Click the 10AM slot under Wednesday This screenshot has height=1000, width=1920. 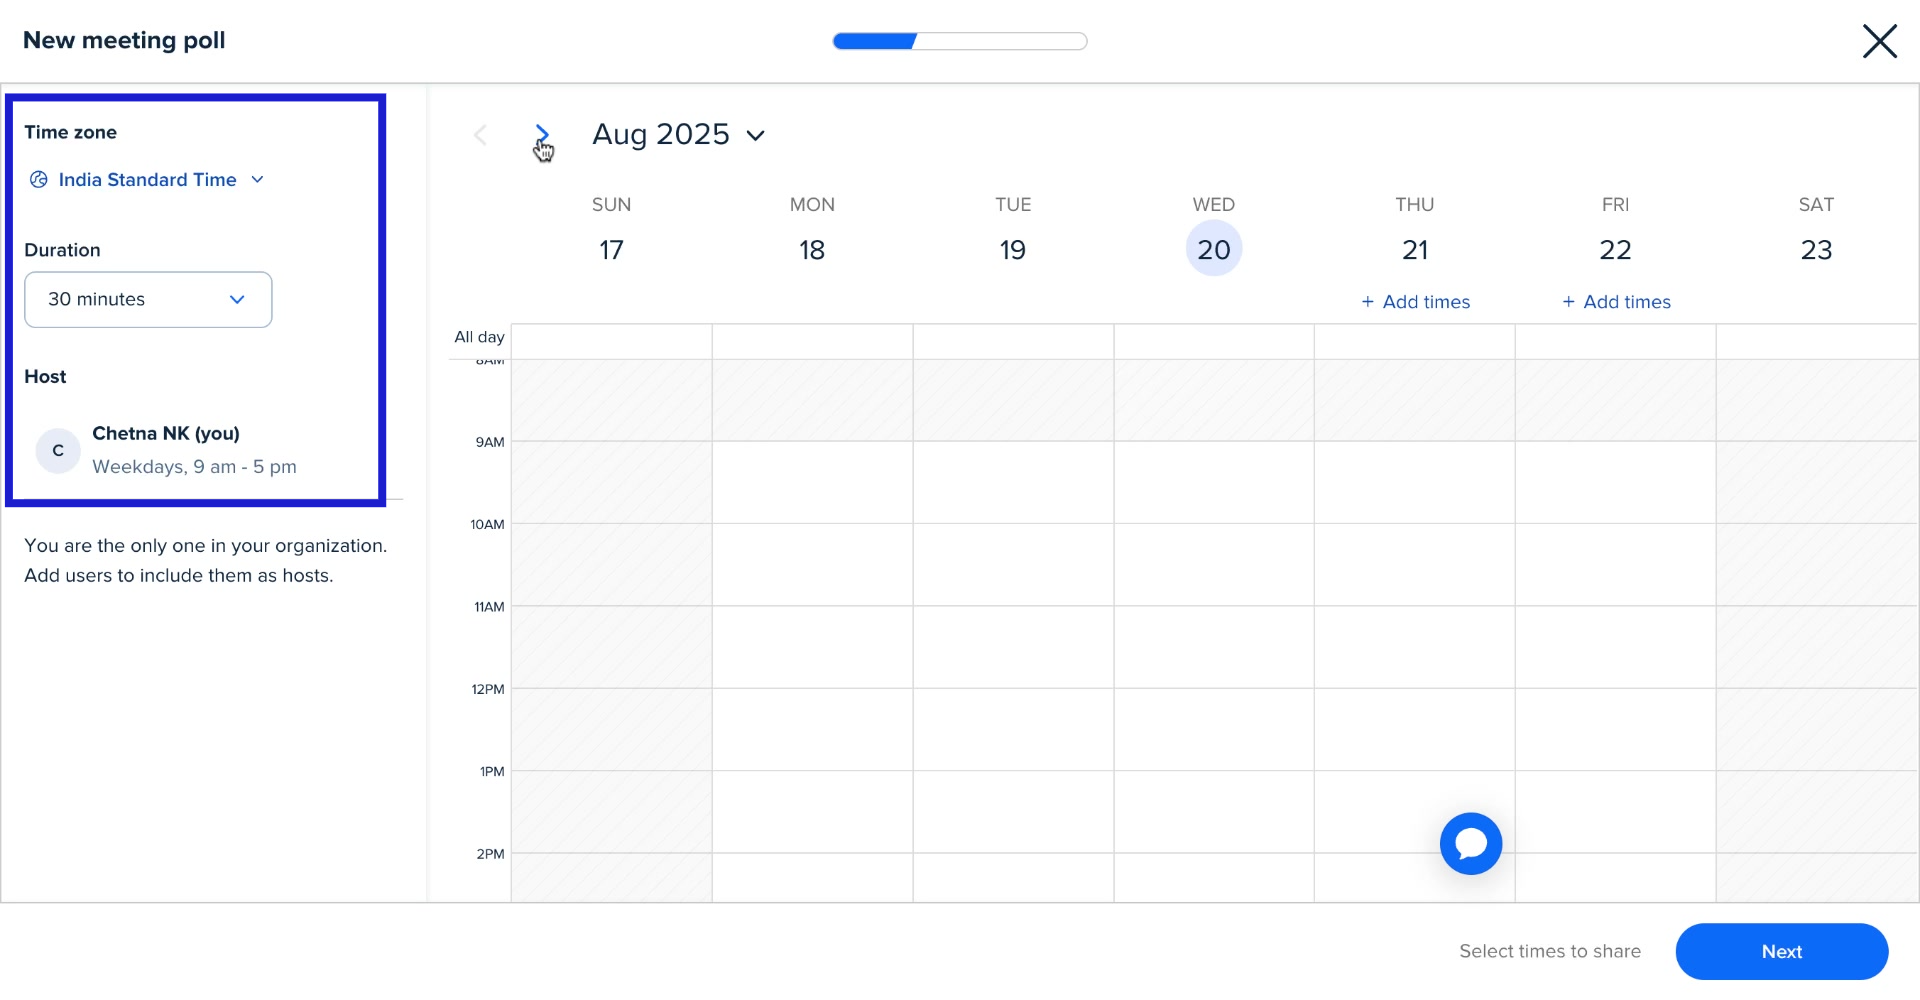pyautogui.click(x=1213, y=565)
